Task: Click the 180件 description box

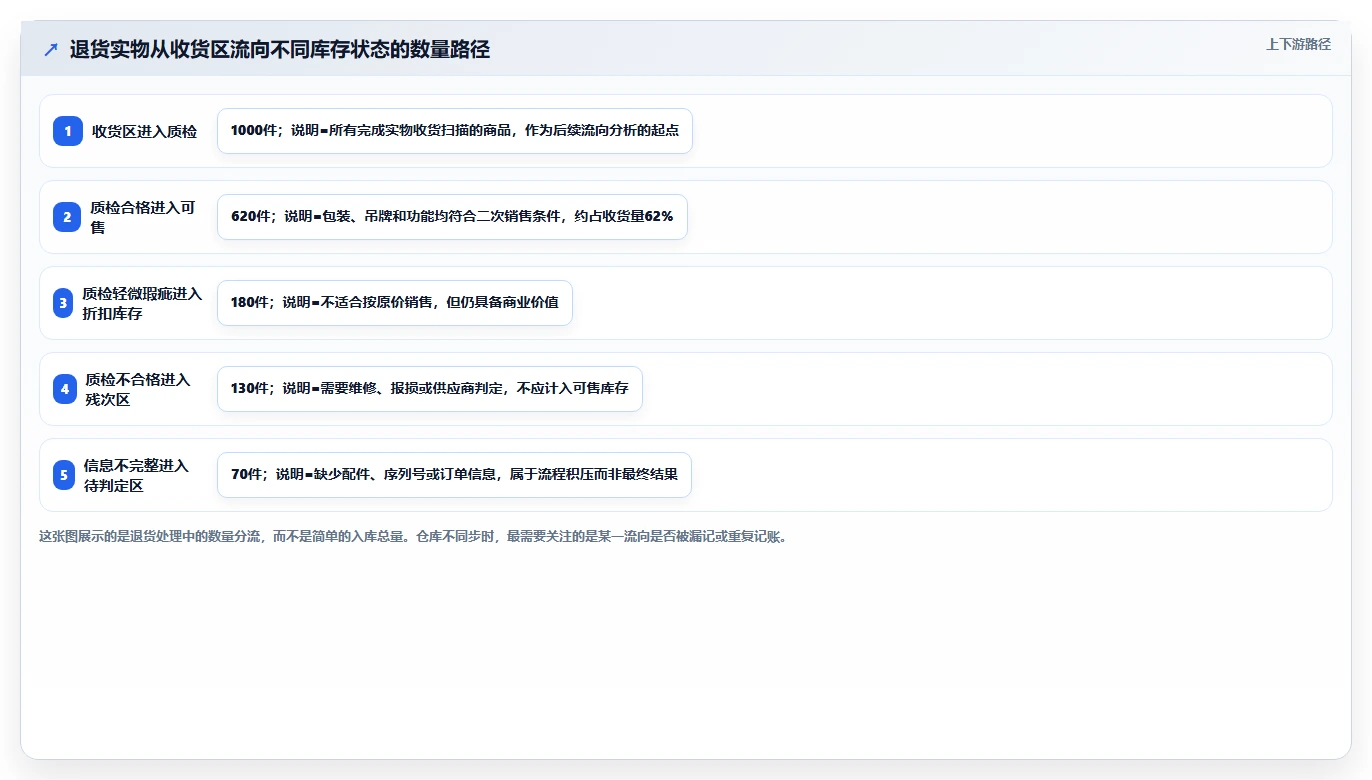Action: [x=395, y=303]
